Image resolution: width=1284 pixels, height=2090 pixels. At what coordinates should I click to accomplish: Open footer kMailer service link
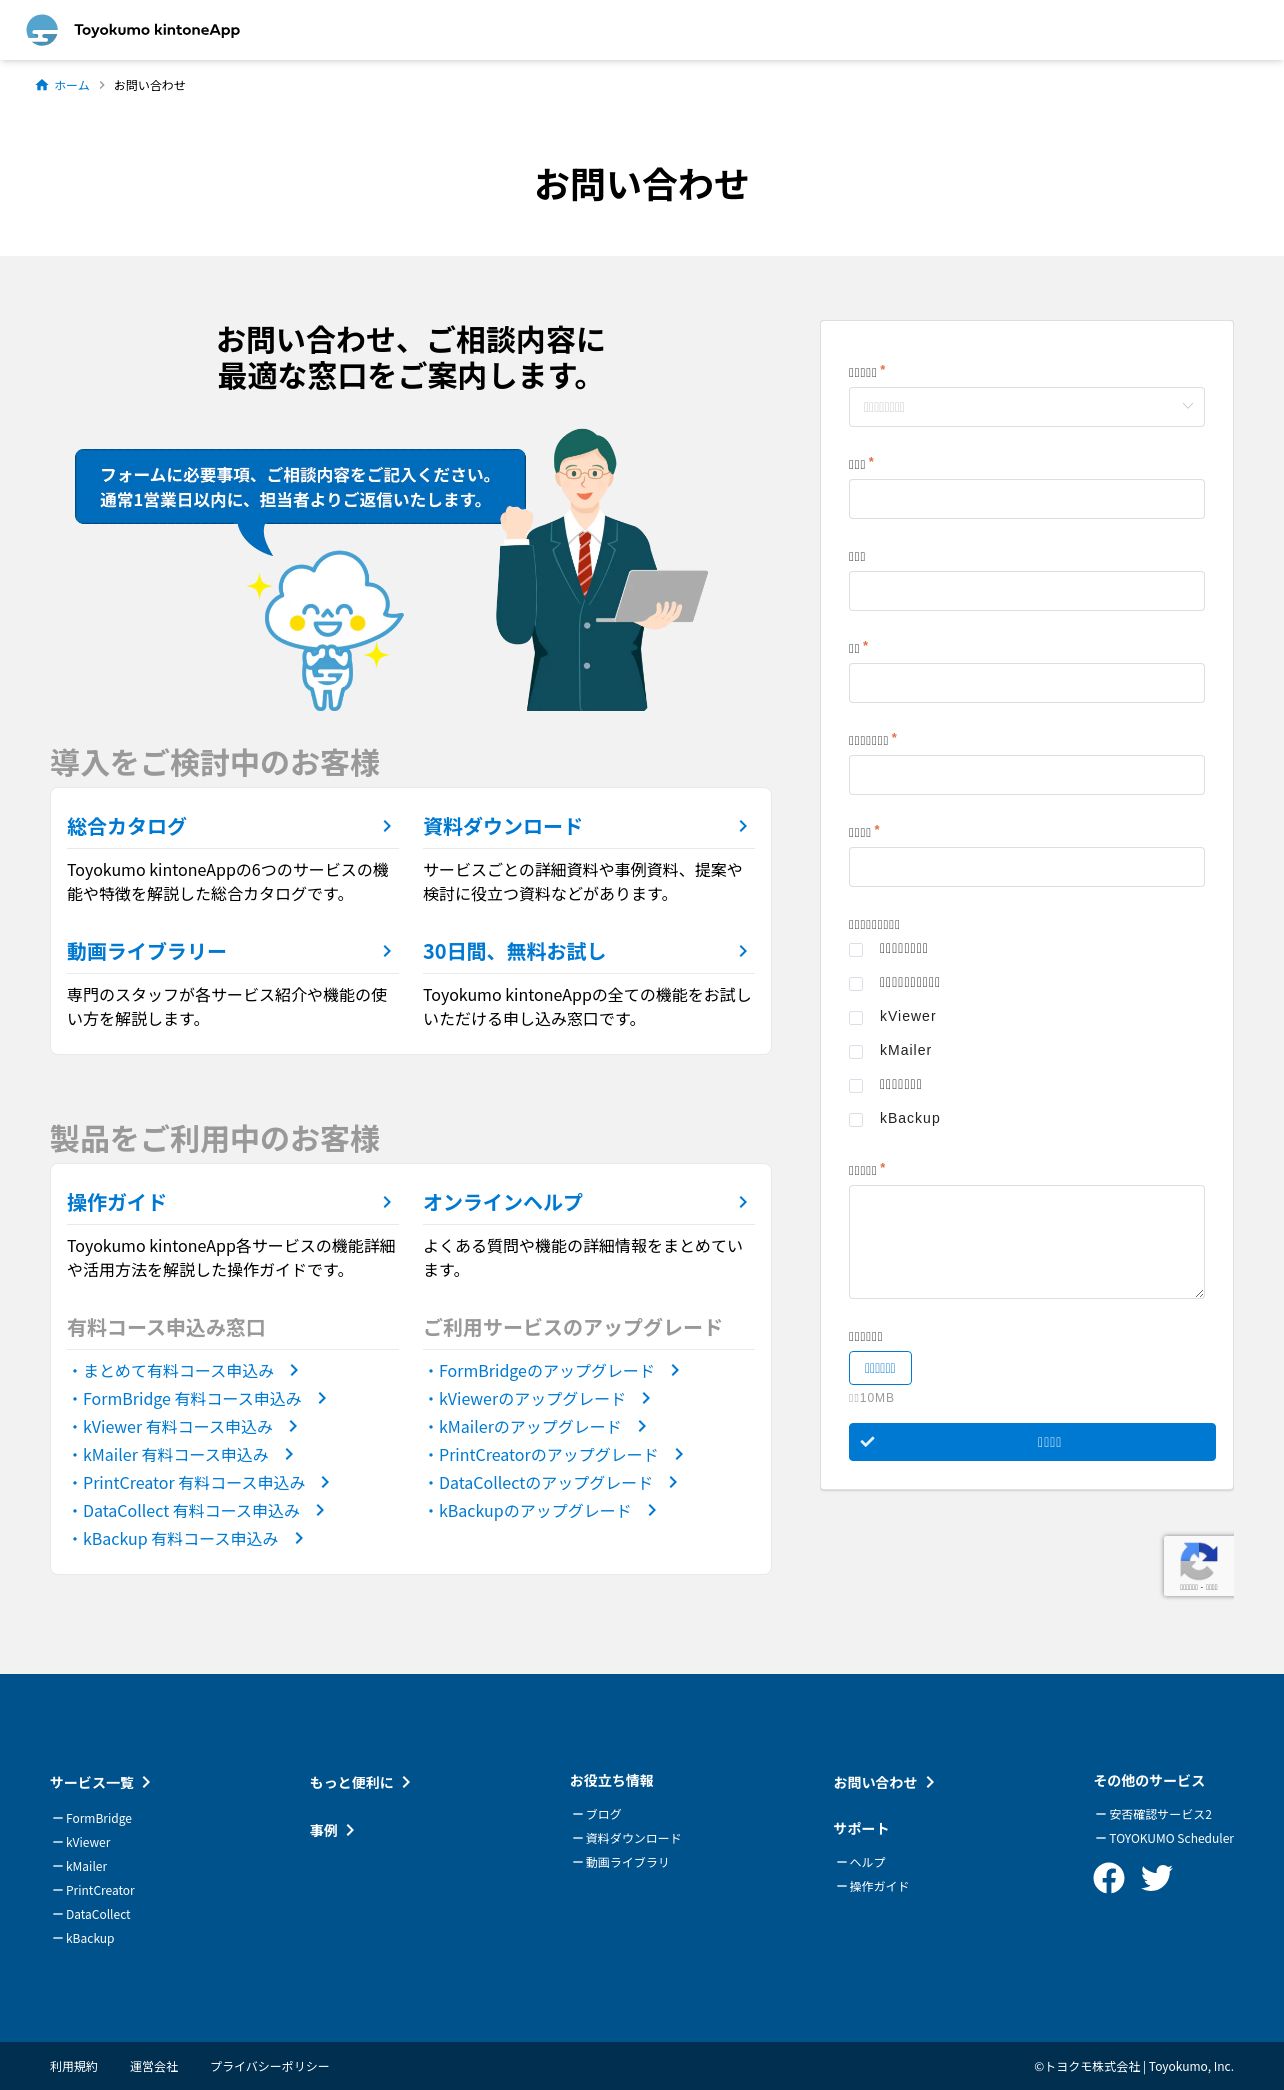[86, 1866]
